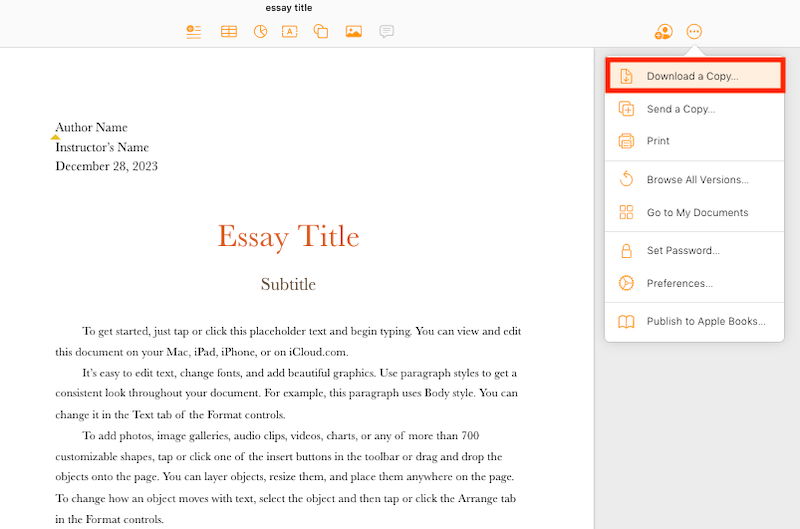The width and height of the screenshot is (800, 529).
Task: Click the Essay Title heading text
Action: coord(288,237)
